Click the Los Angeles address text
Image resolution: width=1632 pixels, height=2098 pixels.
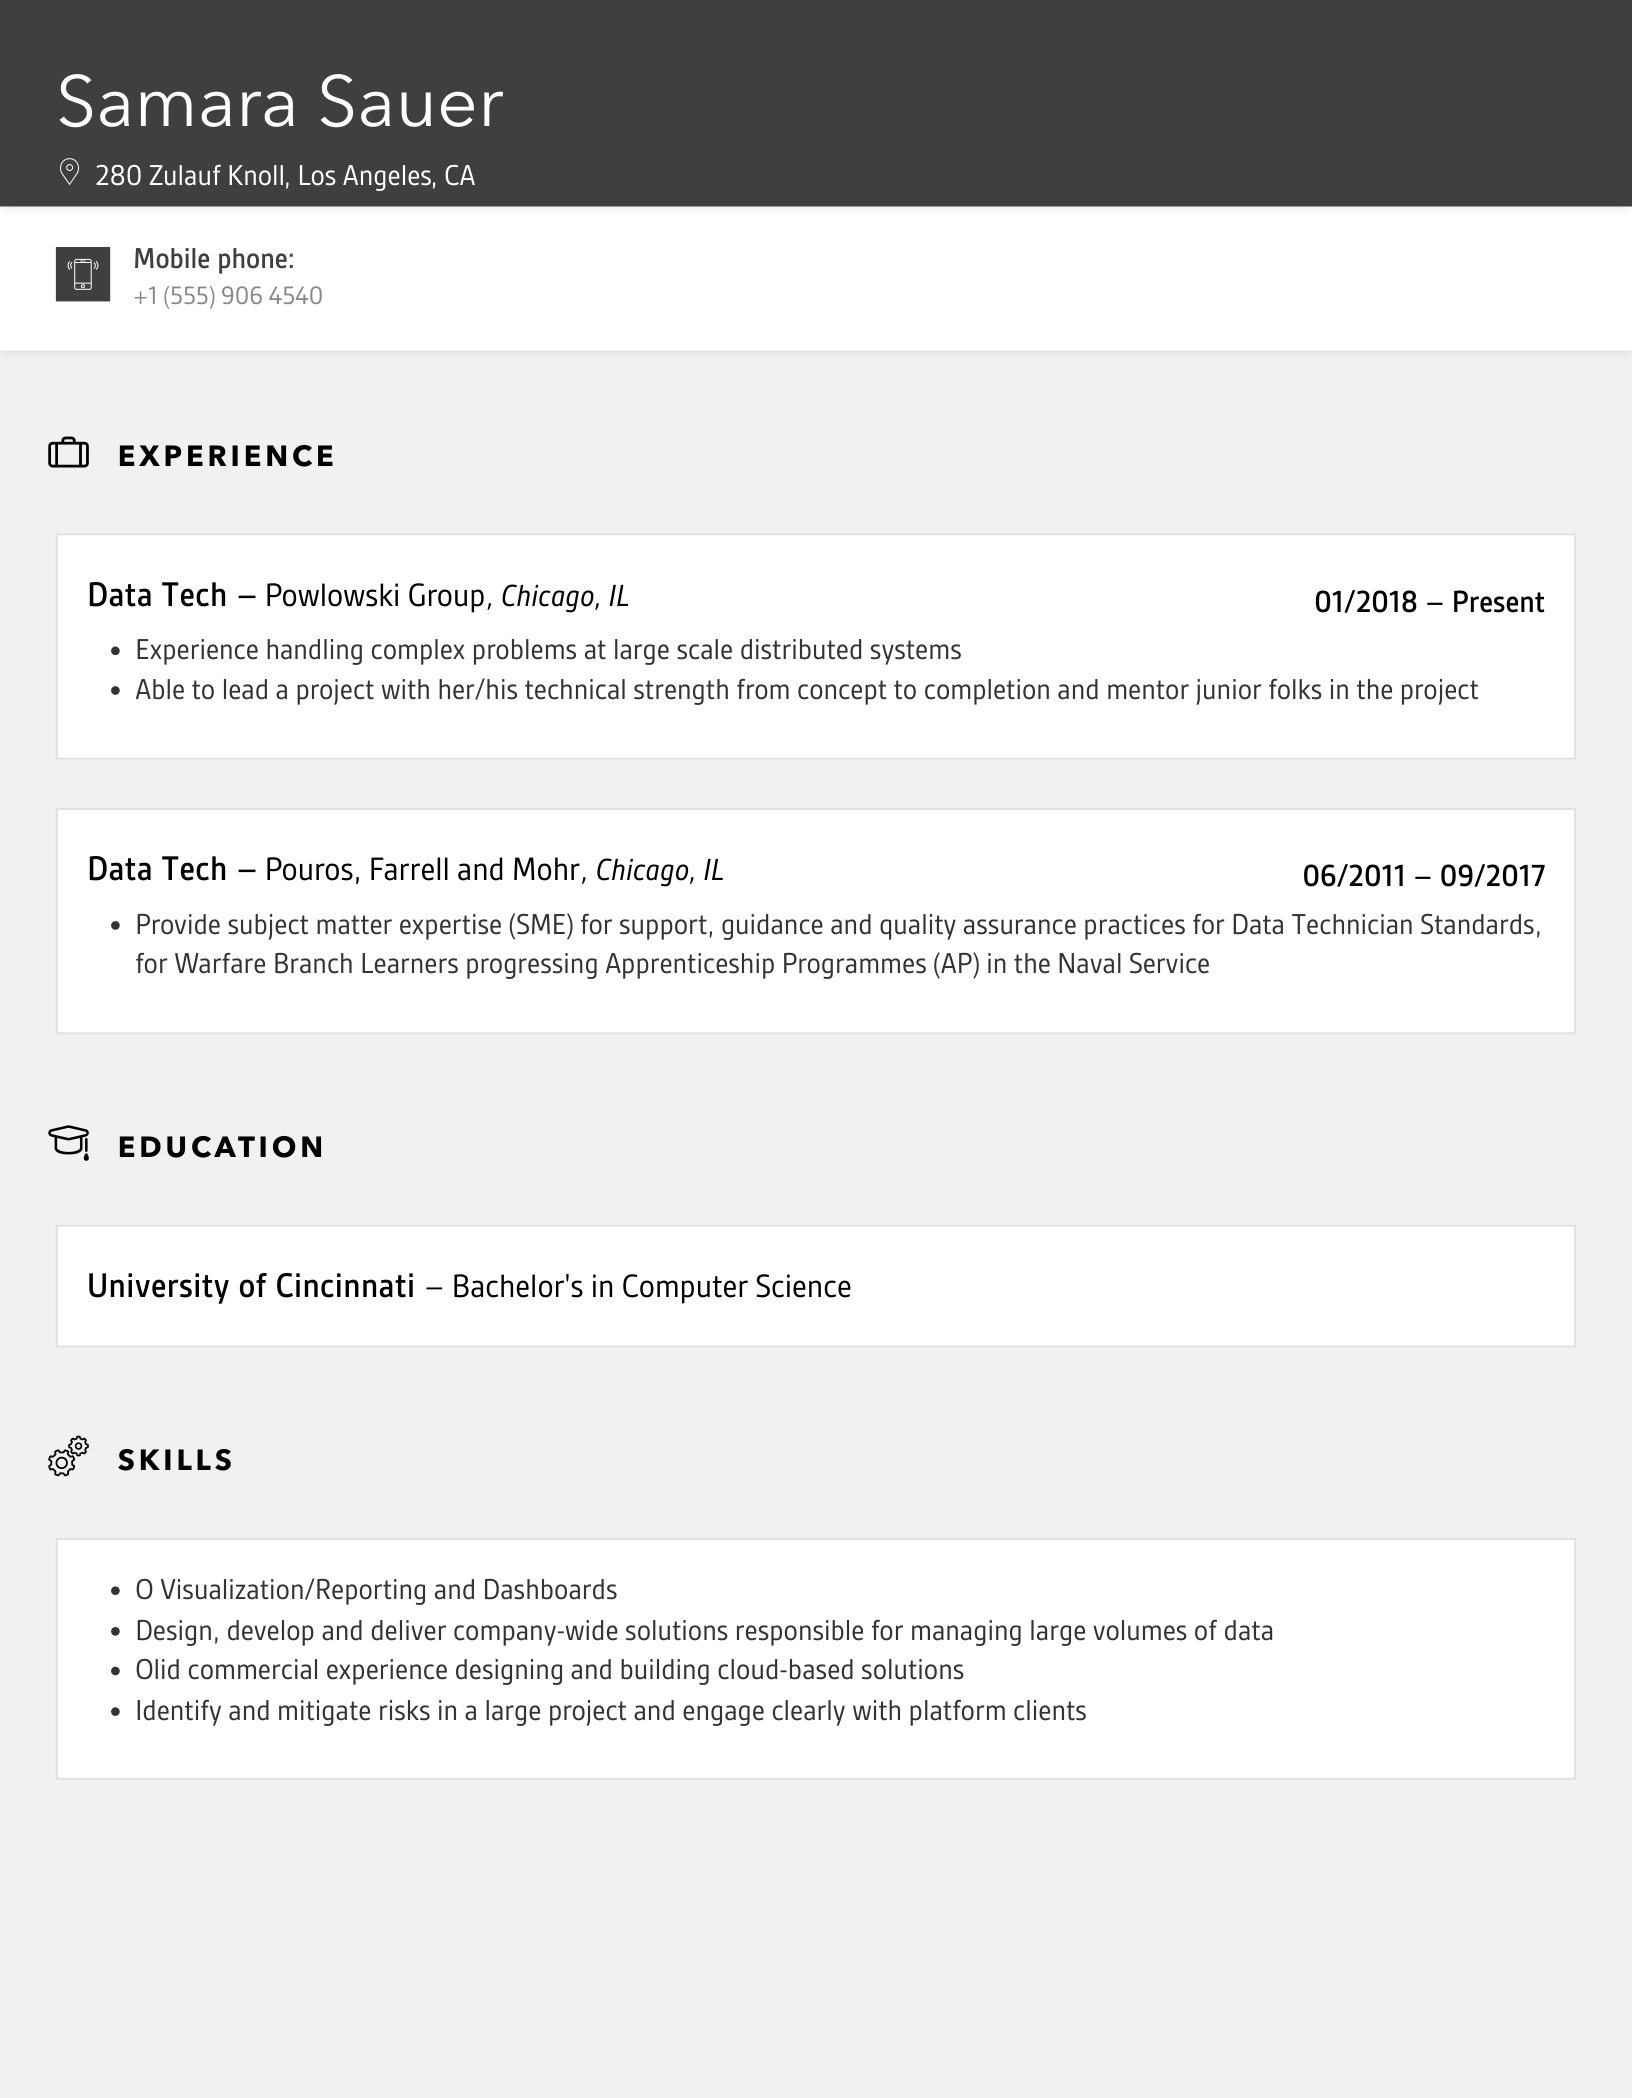285,176
